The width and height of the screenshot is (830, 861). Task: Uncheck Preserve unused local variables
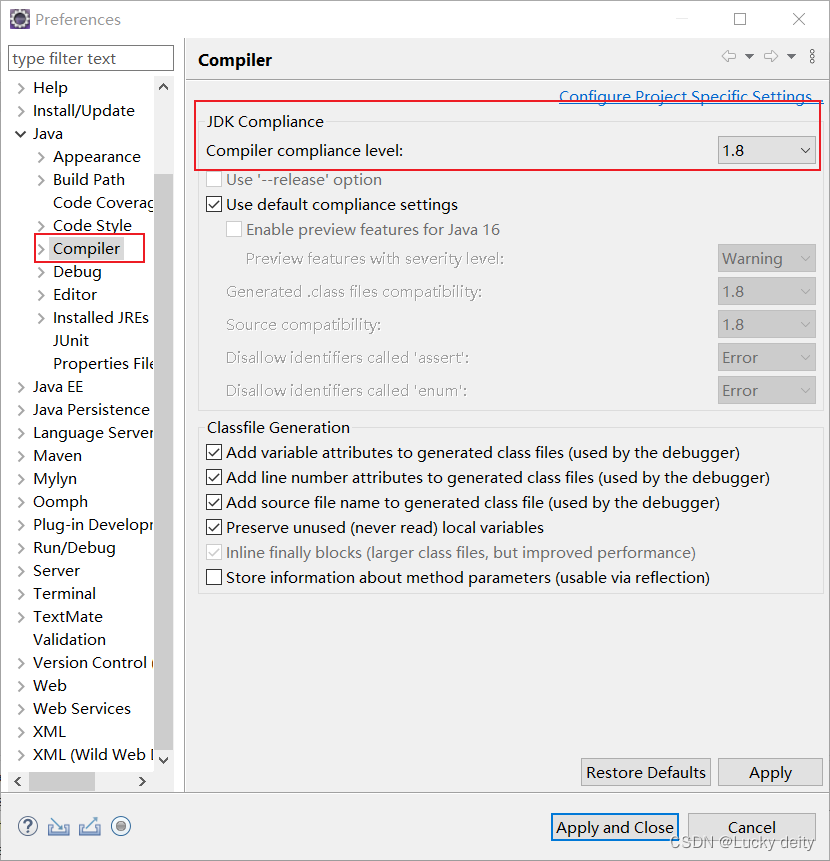coord(213,527)
